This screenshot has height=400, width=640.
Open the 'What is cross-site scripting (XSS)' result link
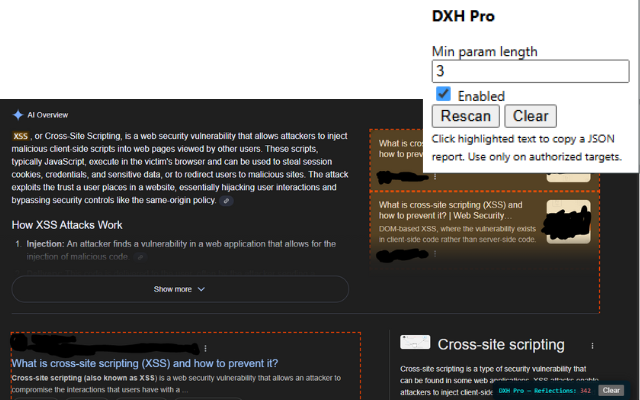[x=145, y=363]
